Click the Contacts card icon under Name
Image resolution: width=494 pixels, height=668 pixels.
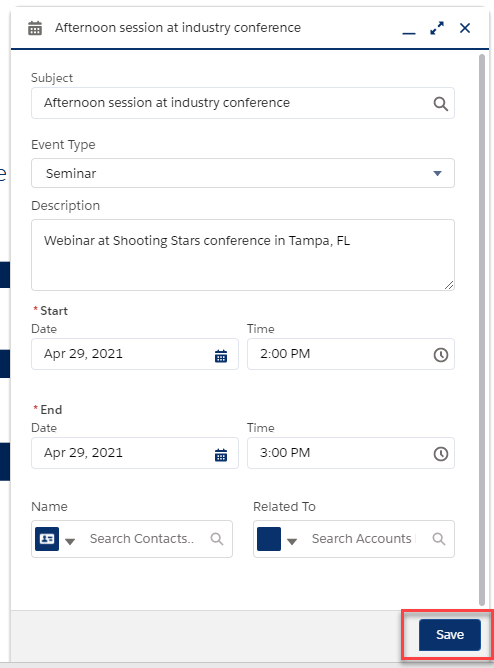point(47,539)
